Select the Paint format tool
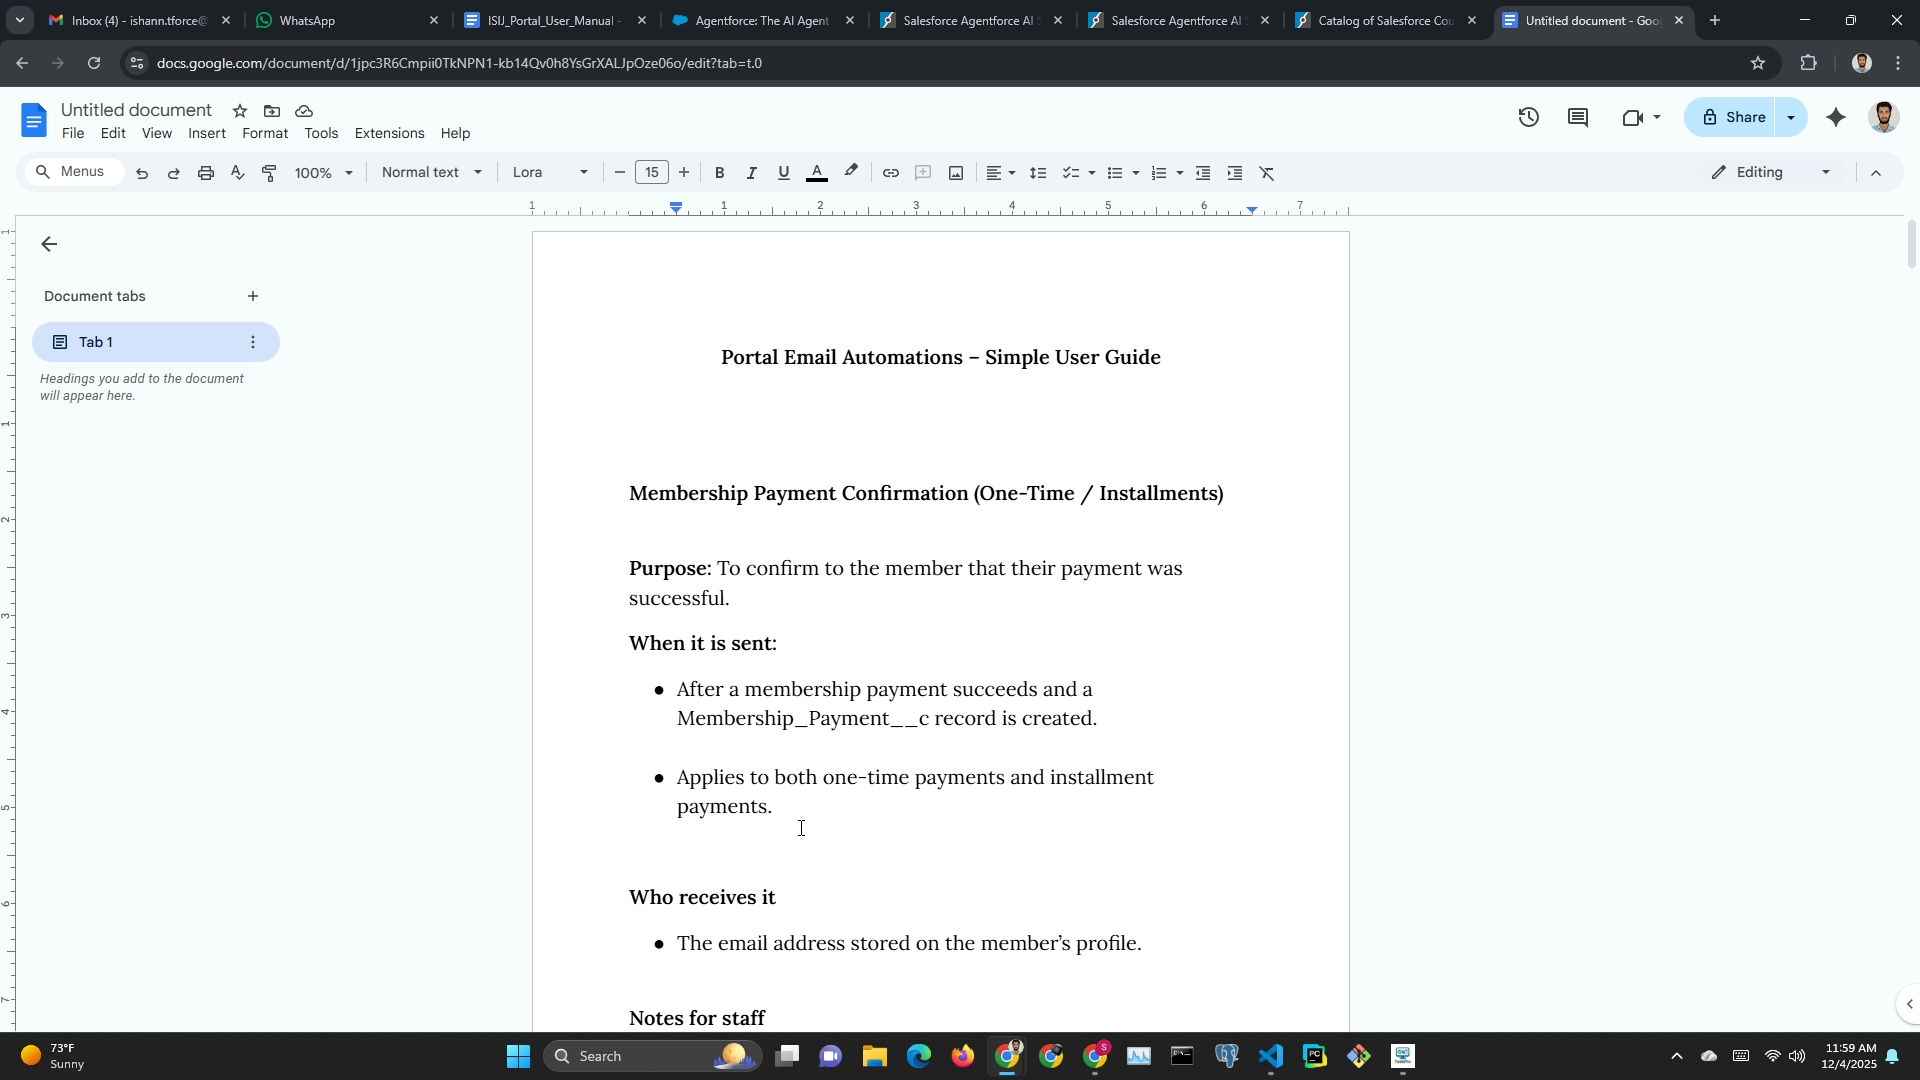Screen dimensions: 1920x1080 (269, 173)
